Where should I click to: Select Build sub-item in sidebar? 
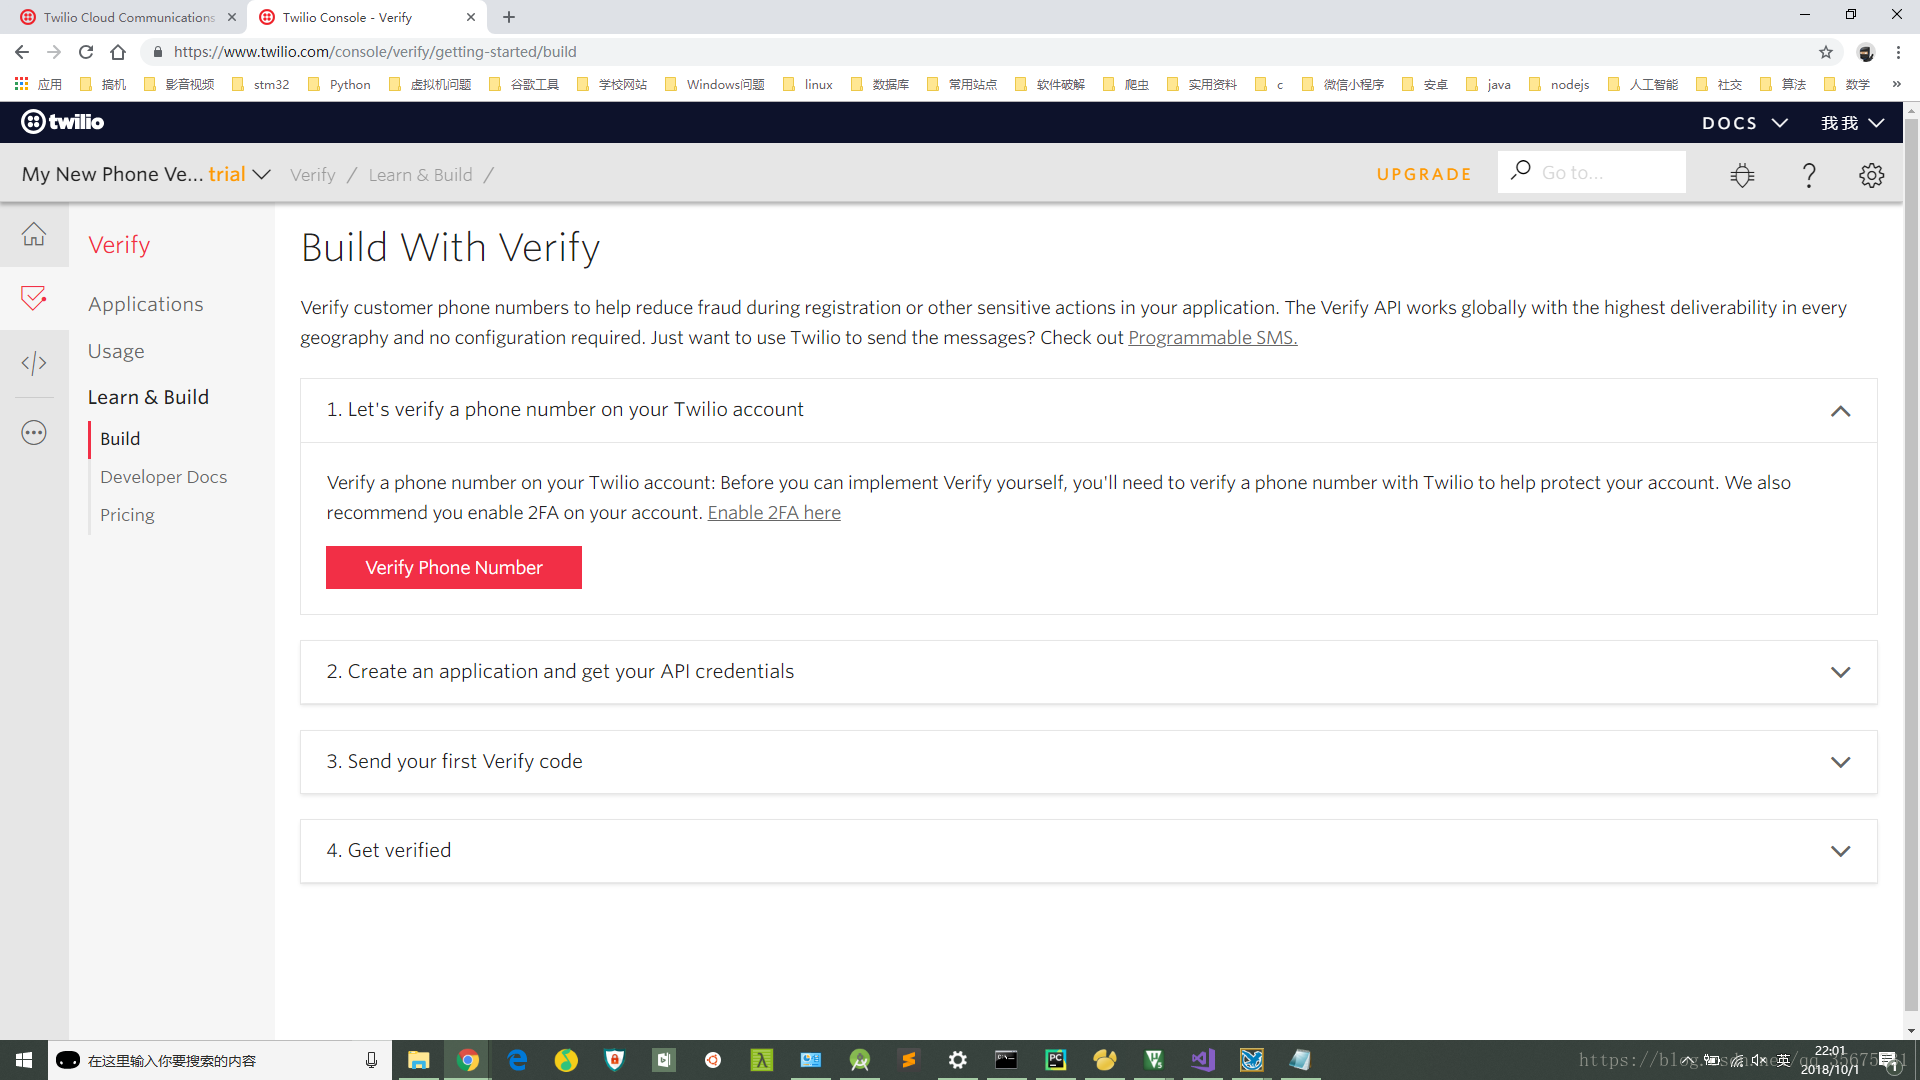pyautogui.click(x=120, y=439)
